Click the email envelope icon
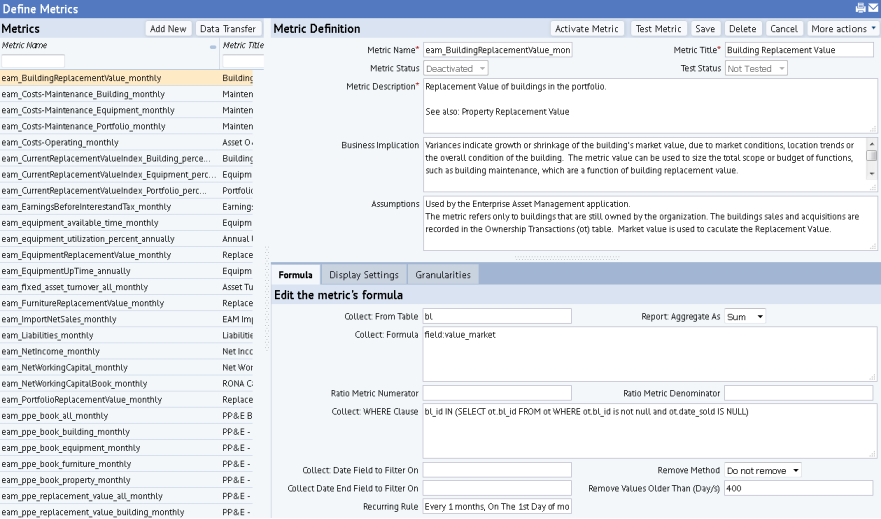The height and width of the screenshot is (519, 881). pyautogui.click(x=873, y=8)
